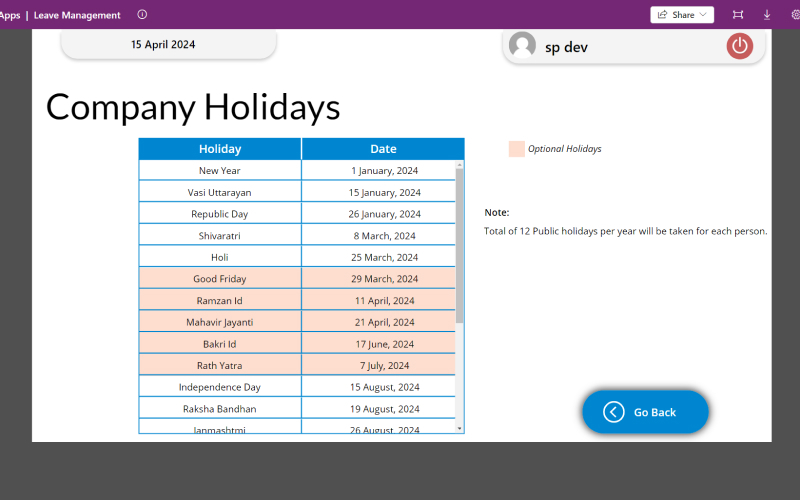Click the 25 March, 2024 date cell

[x=379, y=257]
